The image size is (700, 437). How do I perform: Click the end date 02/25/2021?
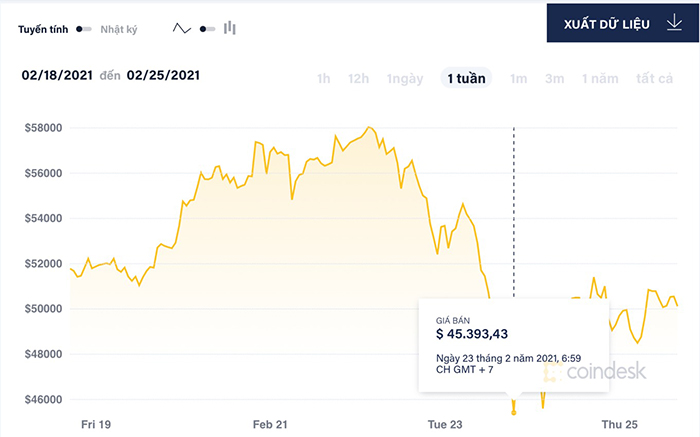tap(161, 75)
